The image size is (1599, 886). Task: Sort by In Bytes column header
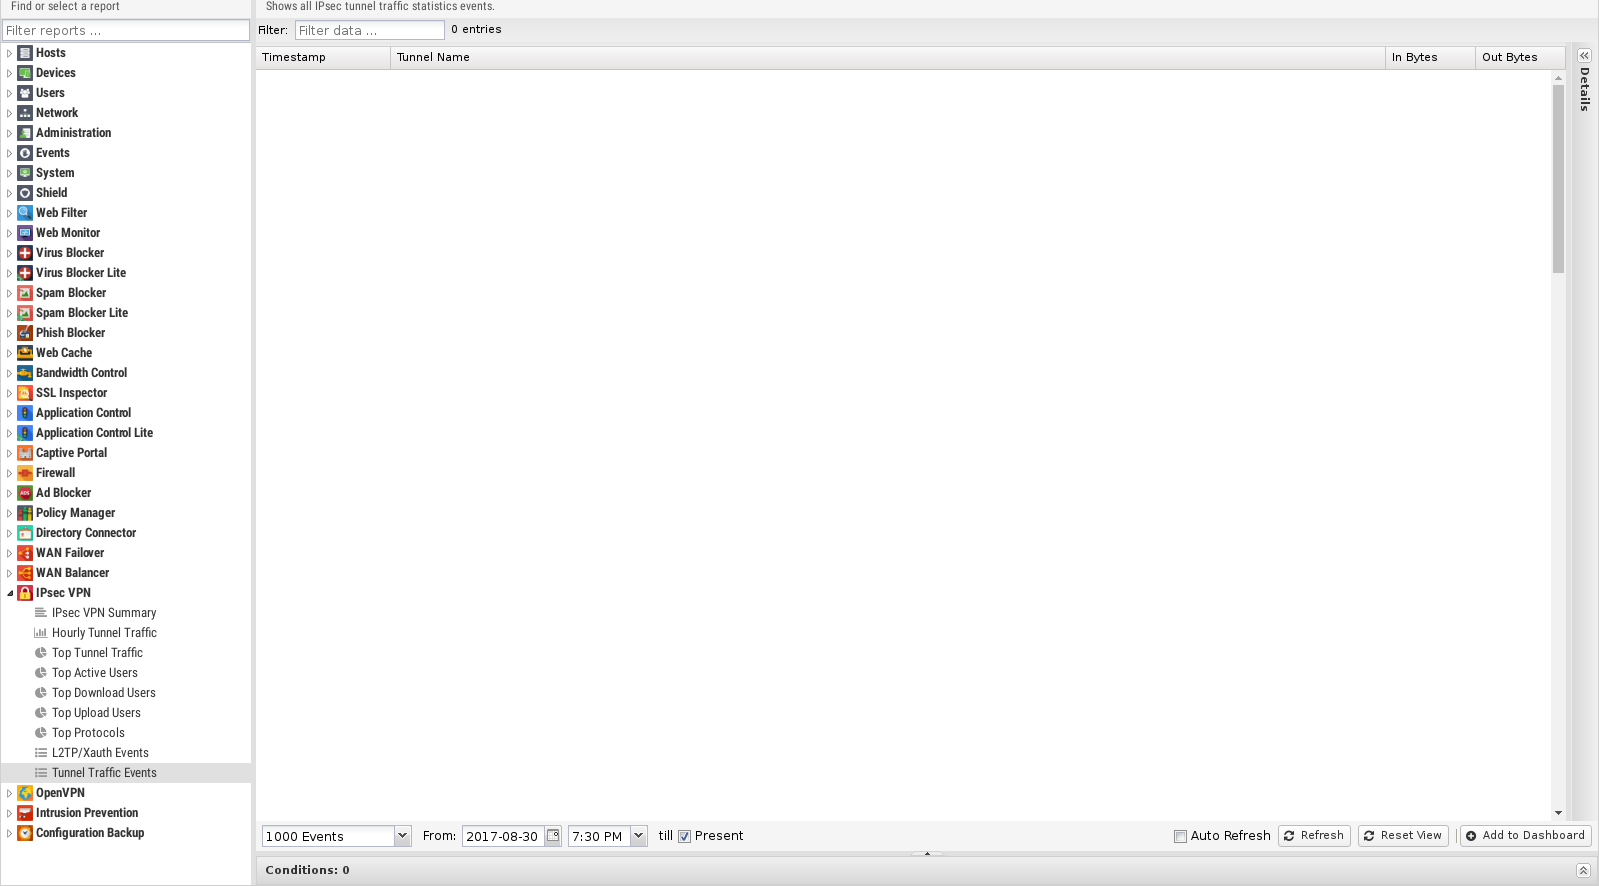point(1430,57)
